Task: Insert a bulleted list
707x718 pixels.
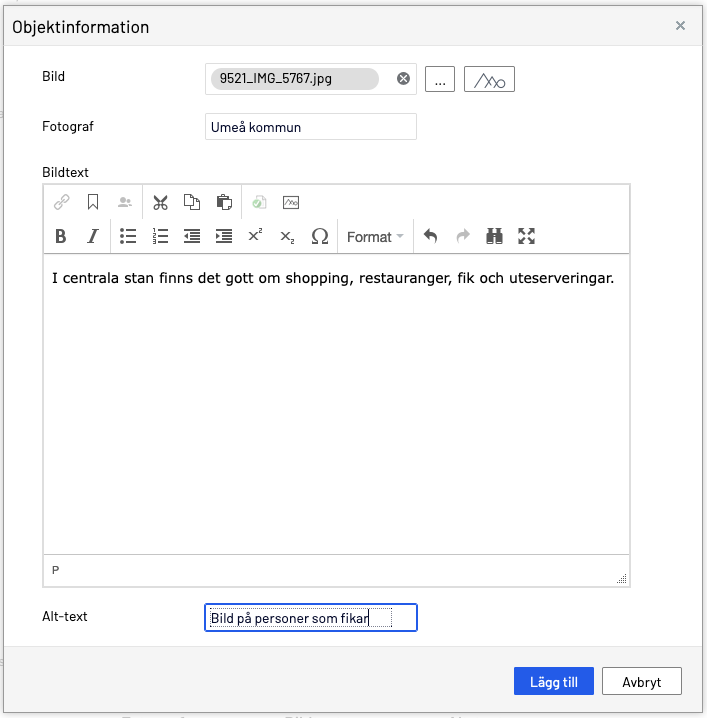Action: (128, 236)
